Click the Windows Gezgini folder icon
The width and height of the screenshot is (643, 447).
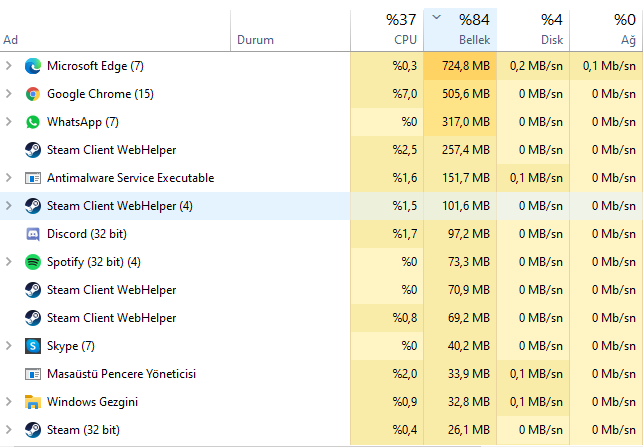(33, 402)
